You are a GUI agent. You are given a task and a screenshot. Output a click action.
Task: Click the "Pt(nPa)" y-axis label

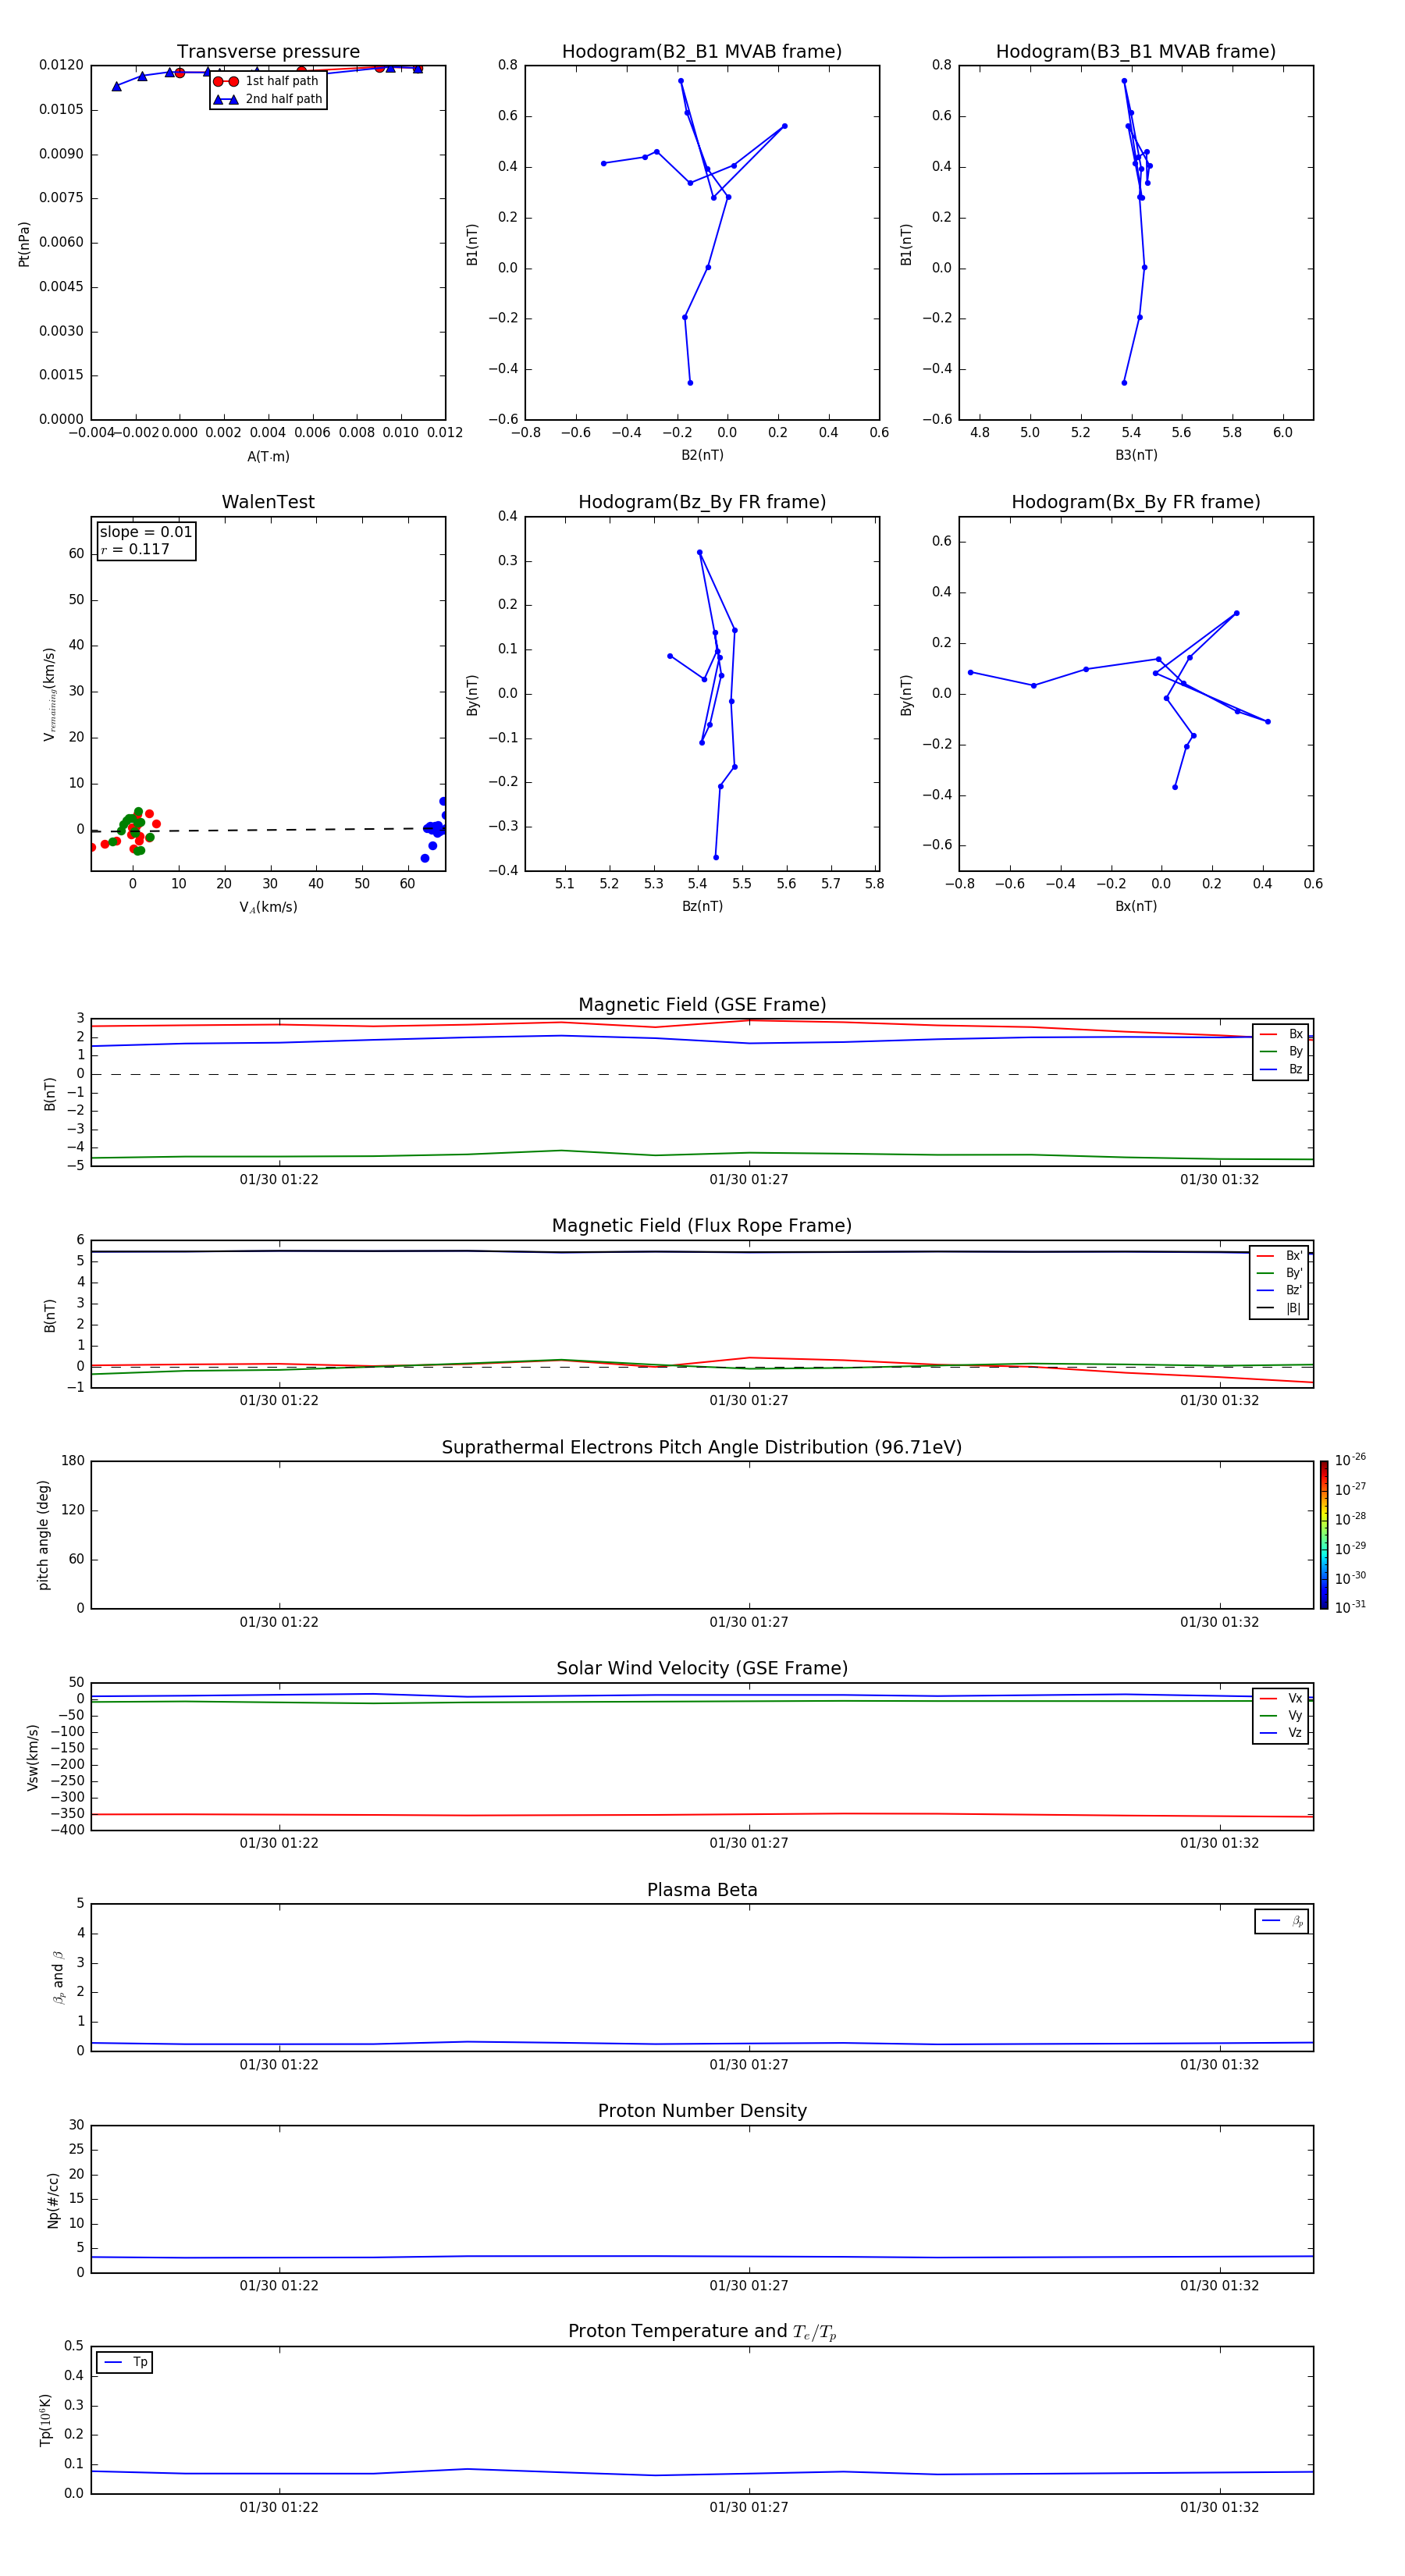(24, 243)
